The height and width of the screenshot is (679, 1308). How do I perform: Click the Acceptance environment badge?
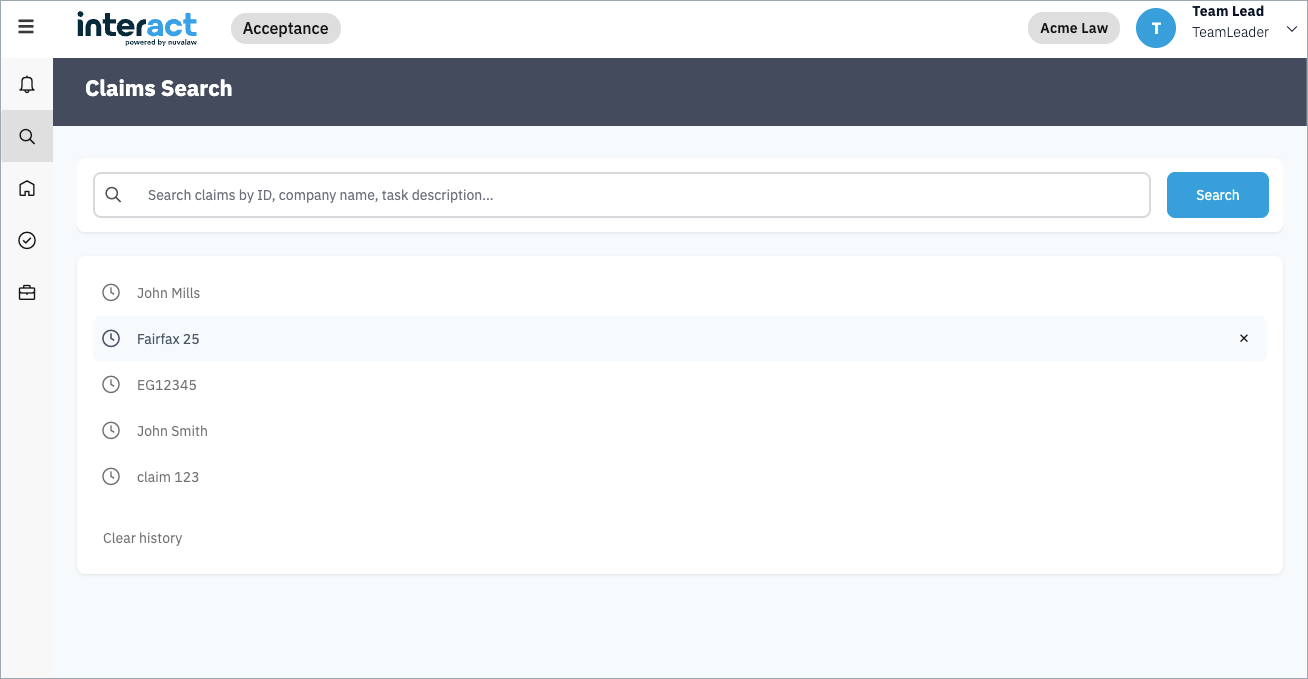coord(285,28)
